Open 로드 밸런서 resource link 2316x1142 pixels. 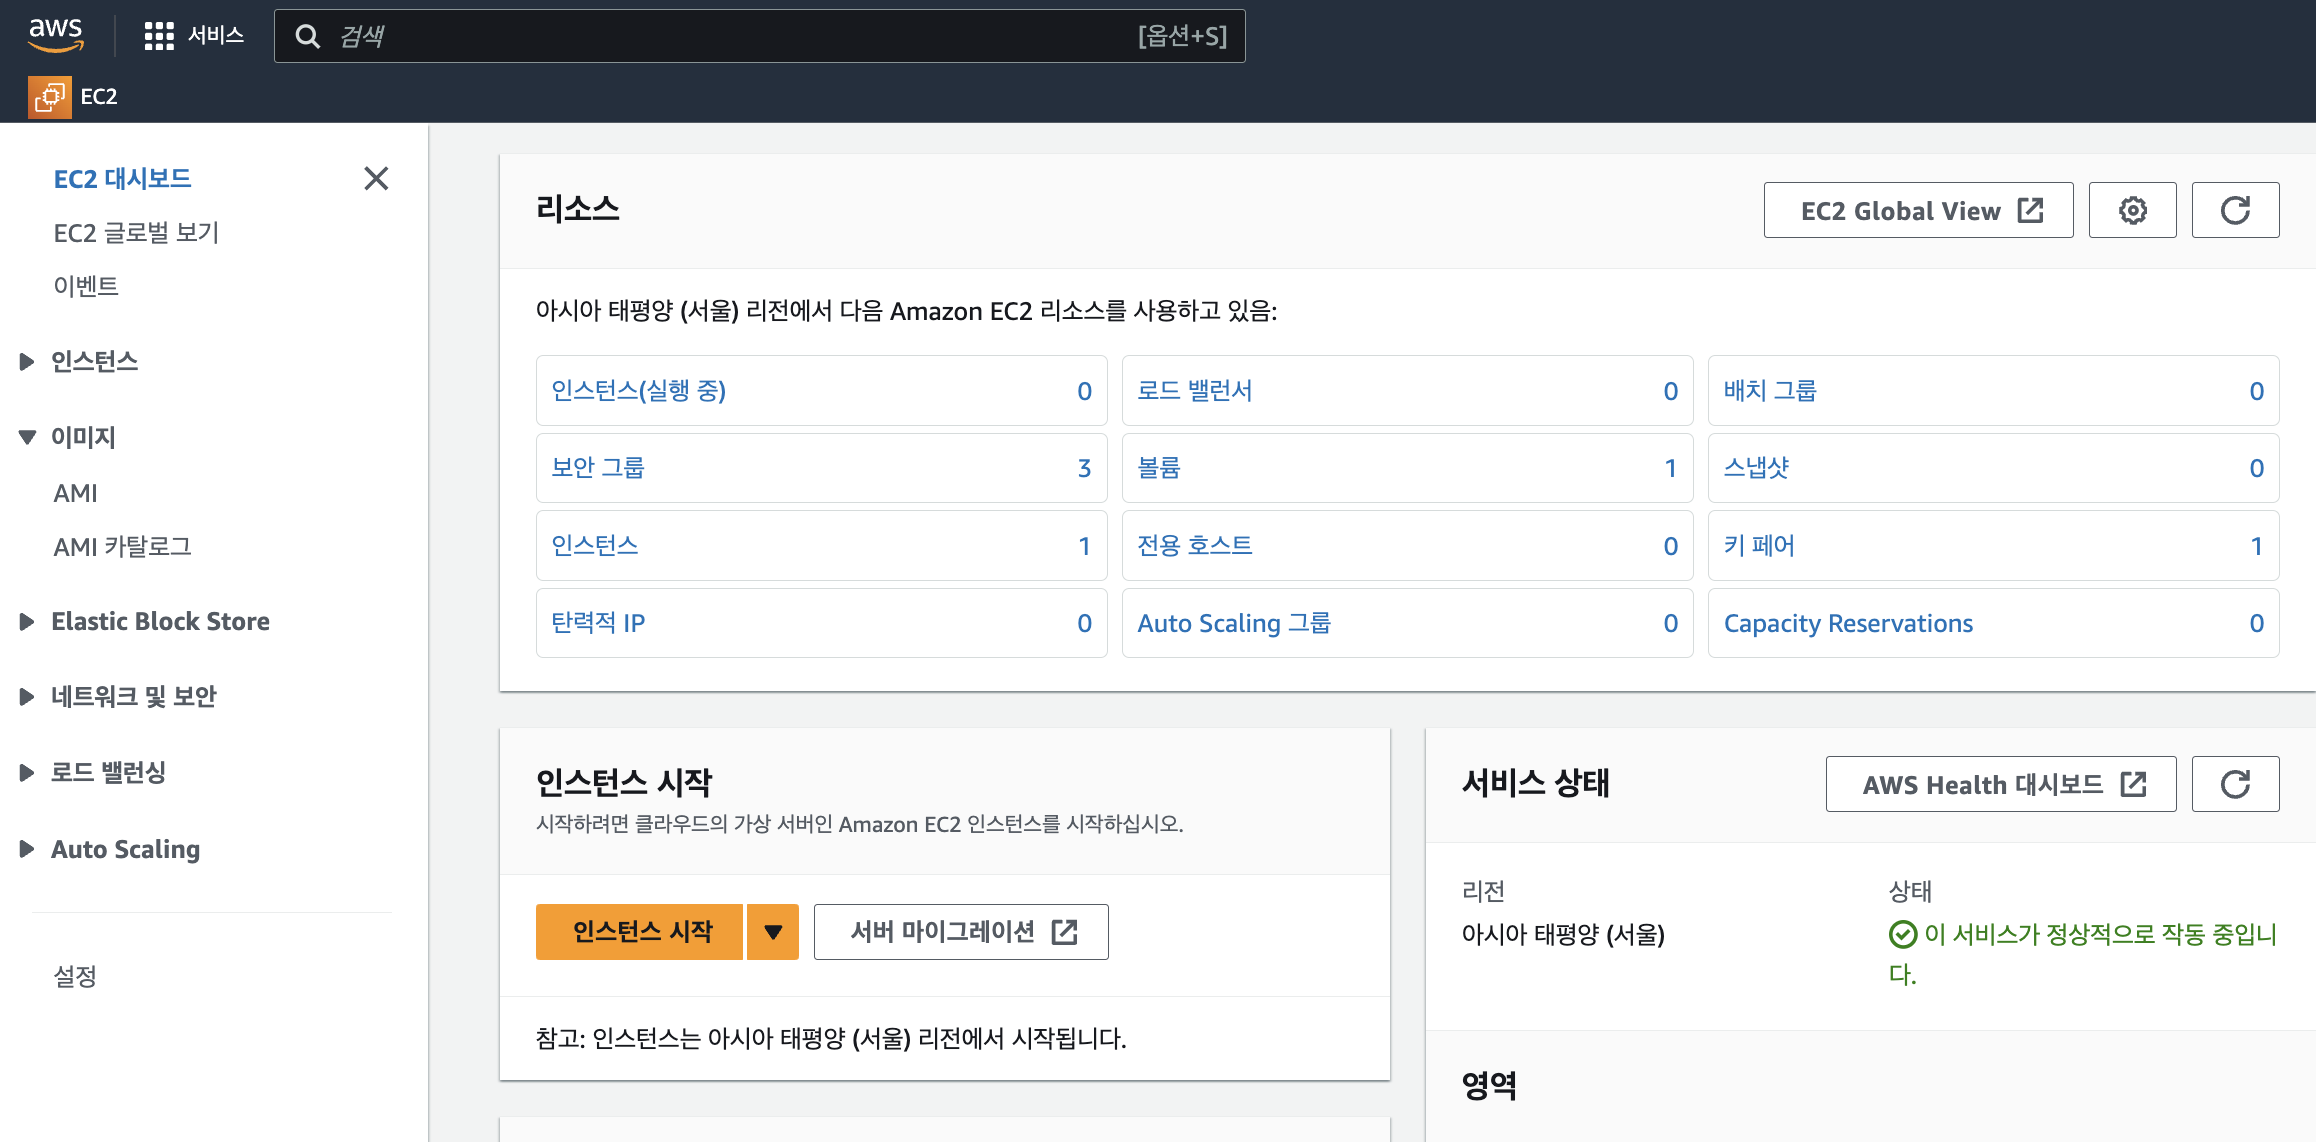click(x=1195, y=390)
